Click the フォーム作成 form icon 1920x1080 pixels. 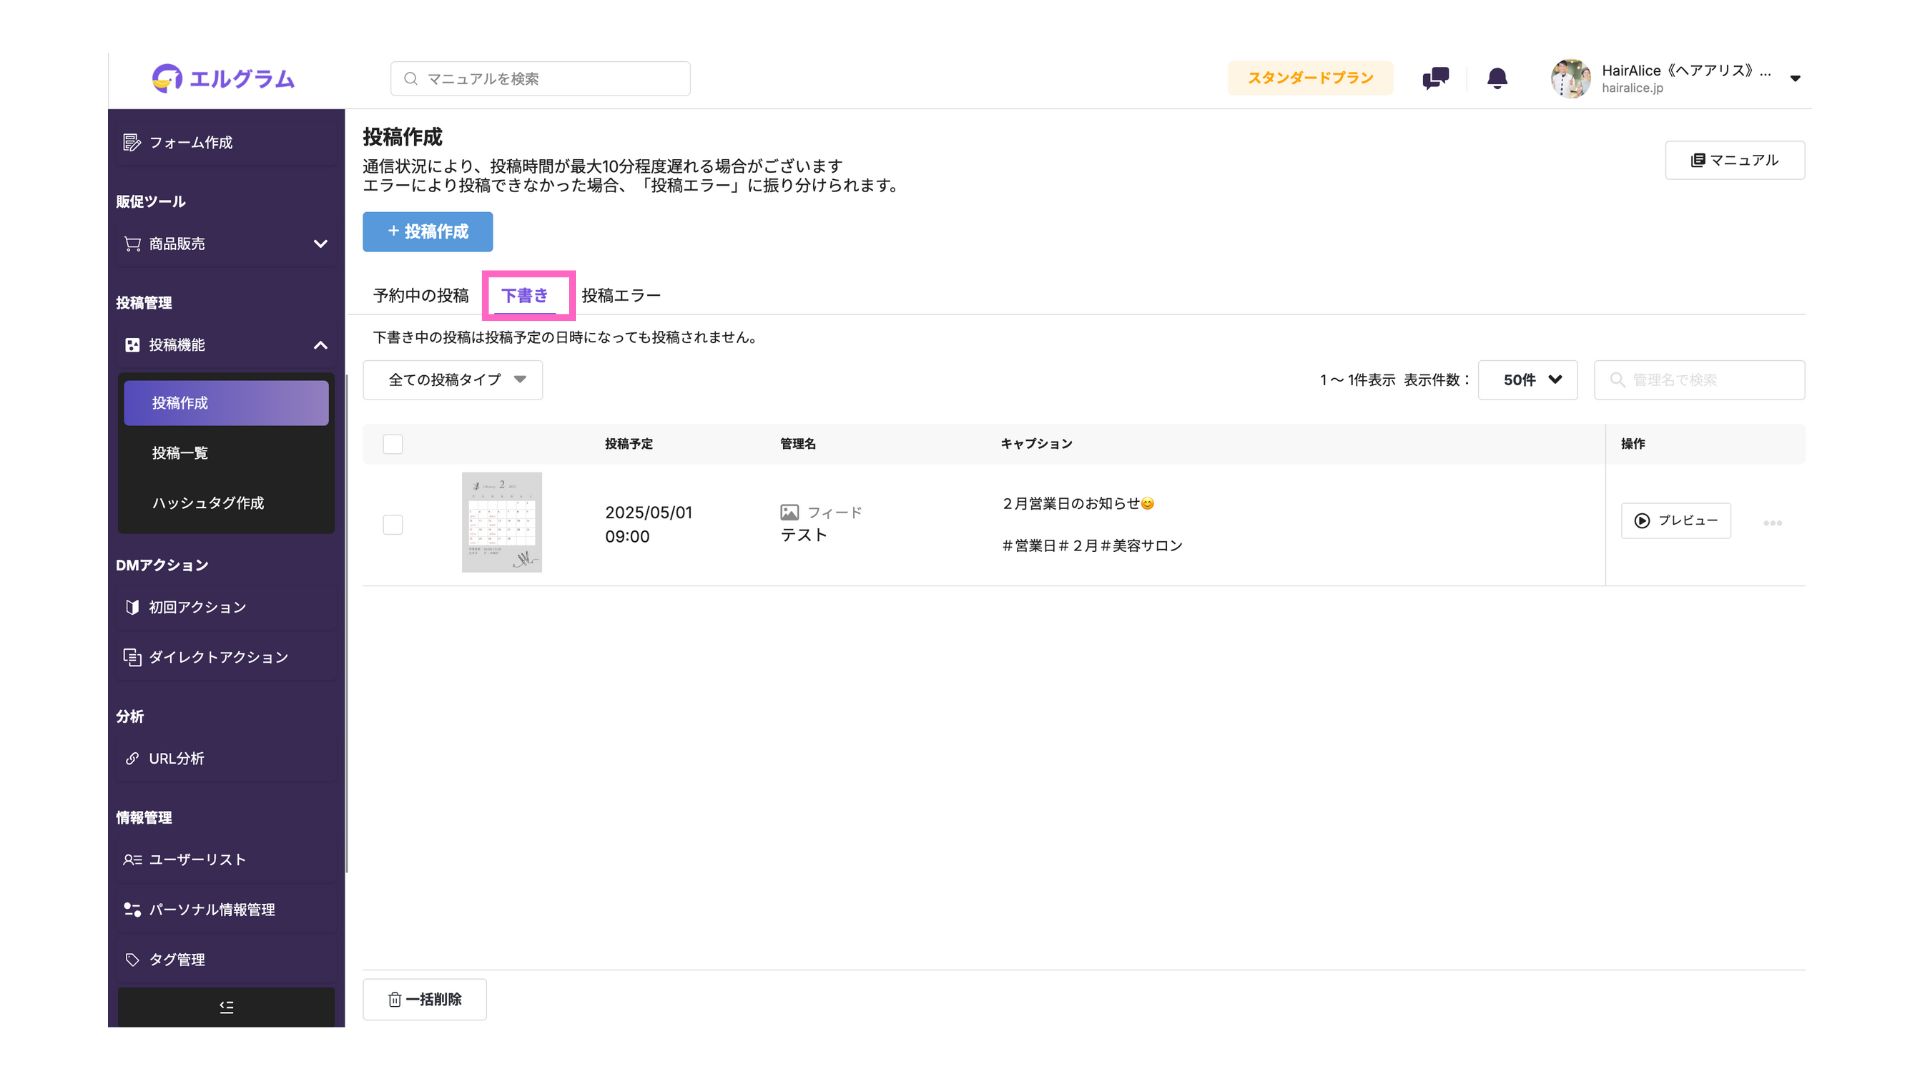(x=132, y=142)
